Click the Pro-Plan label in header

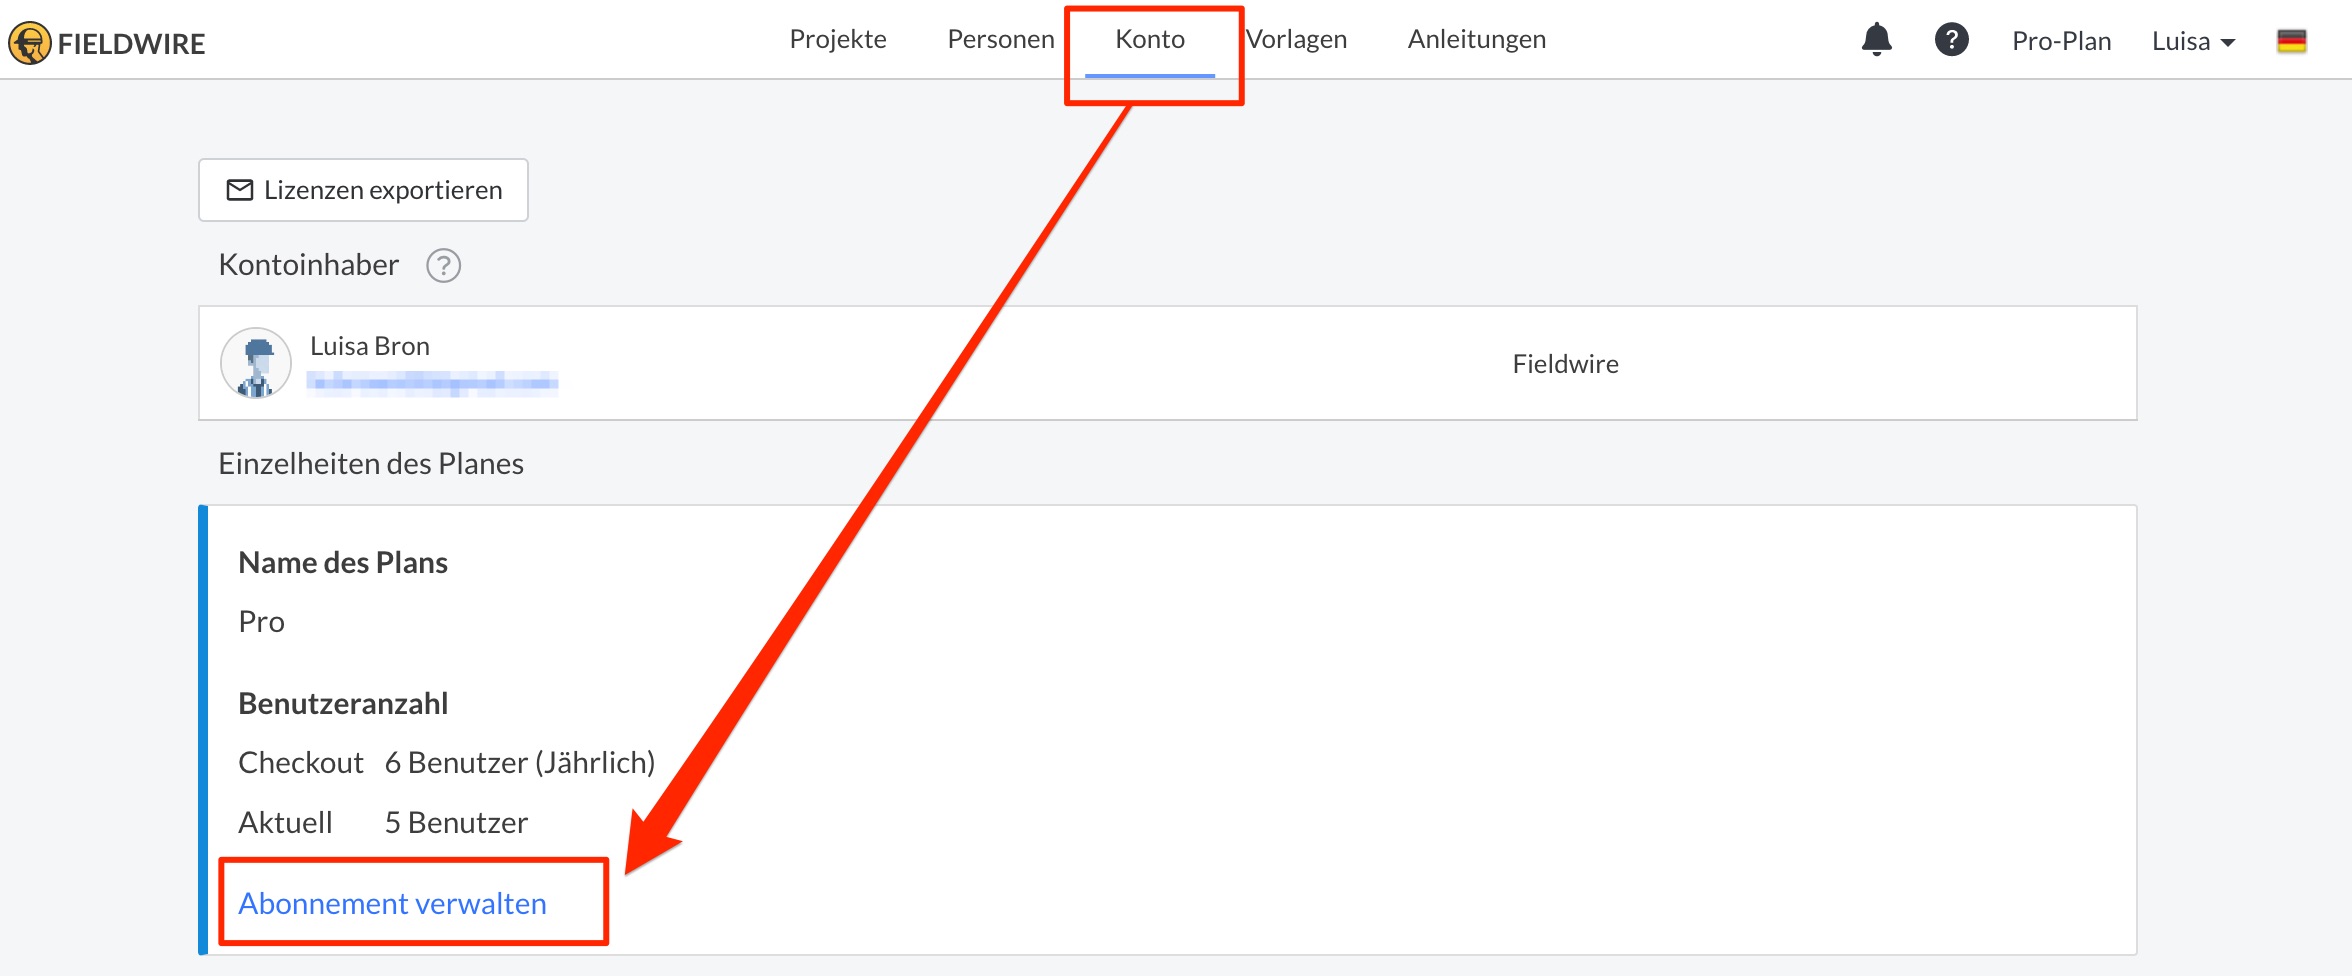[2061, 41]
